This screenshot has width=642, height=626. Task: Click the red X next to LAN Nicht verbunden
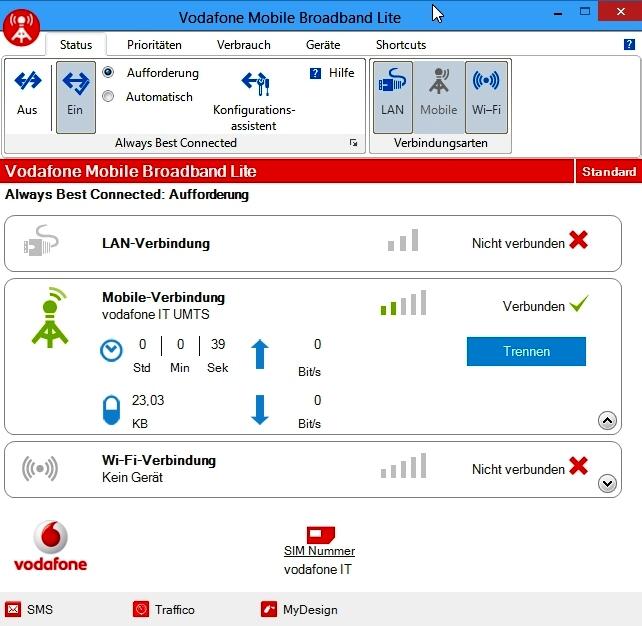[579, 240]
